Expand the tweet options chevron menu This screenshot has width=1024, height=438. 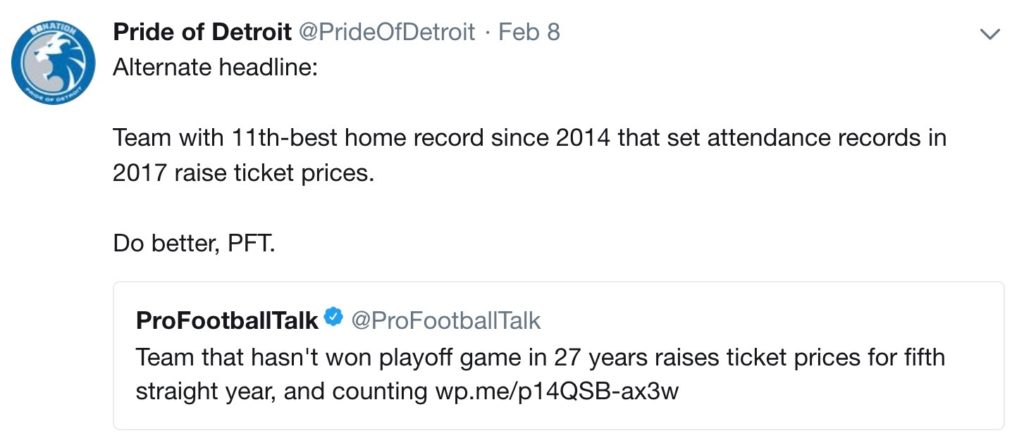tap(991, 34)
